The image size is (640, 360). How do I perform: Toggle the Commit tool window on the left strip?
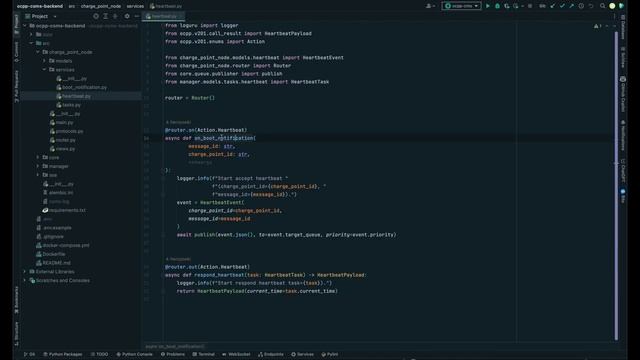coord(16,51)
